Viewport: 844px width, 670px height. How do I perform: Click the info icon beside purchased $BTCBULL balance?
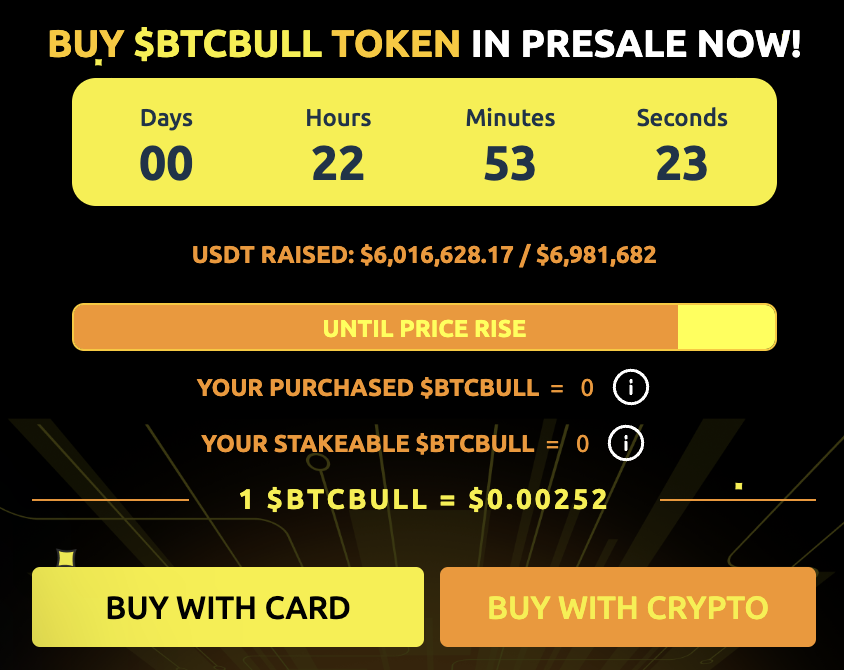(630, 387)
